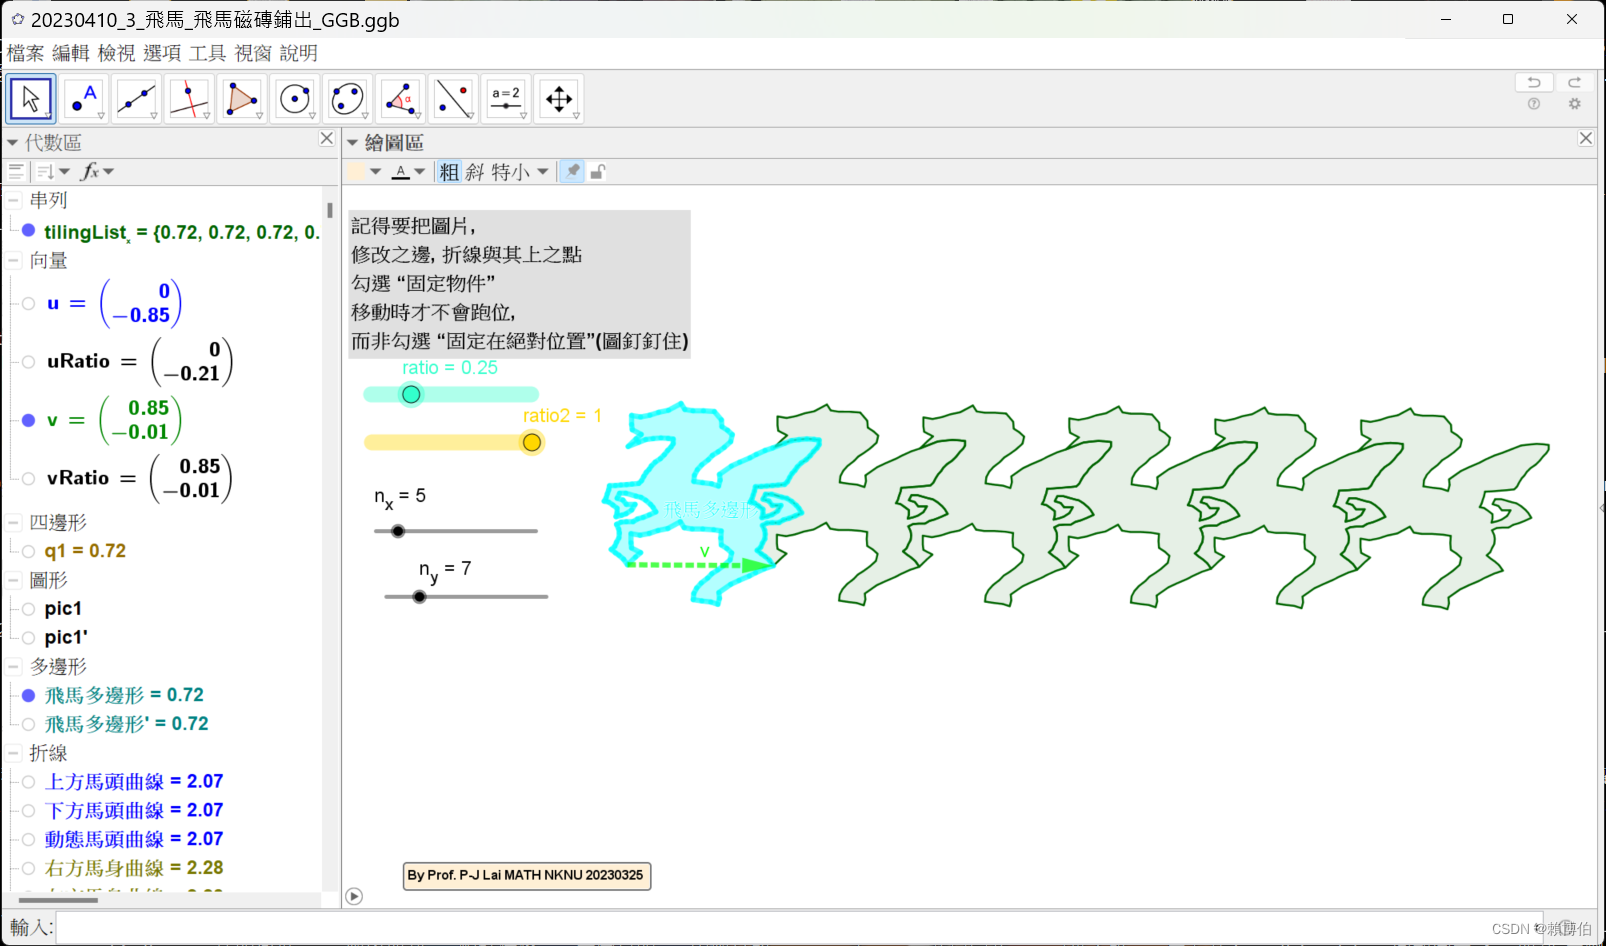Screen dimensions: 1606x946
Task: Select the Point tool
Action: coord(84,98)
